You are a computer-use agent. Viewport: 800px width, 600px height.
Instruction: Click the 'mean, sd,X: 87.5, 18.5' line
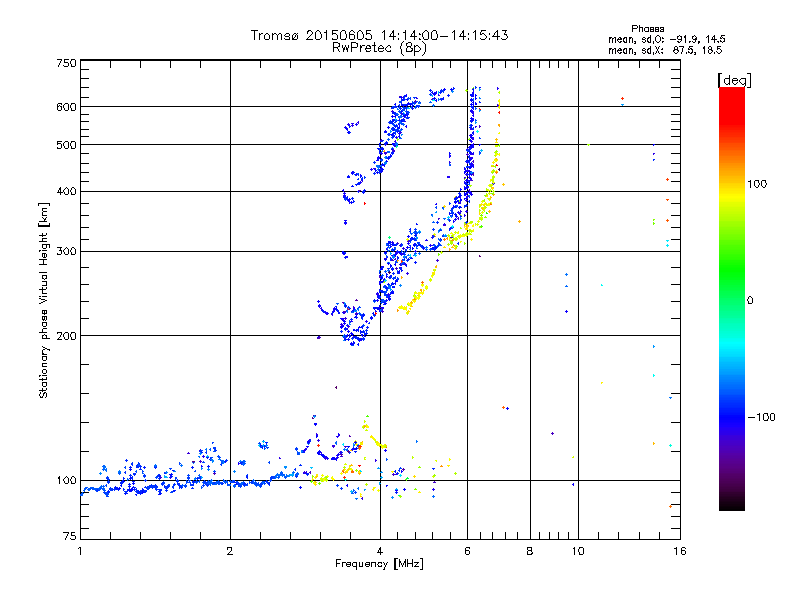665,51
